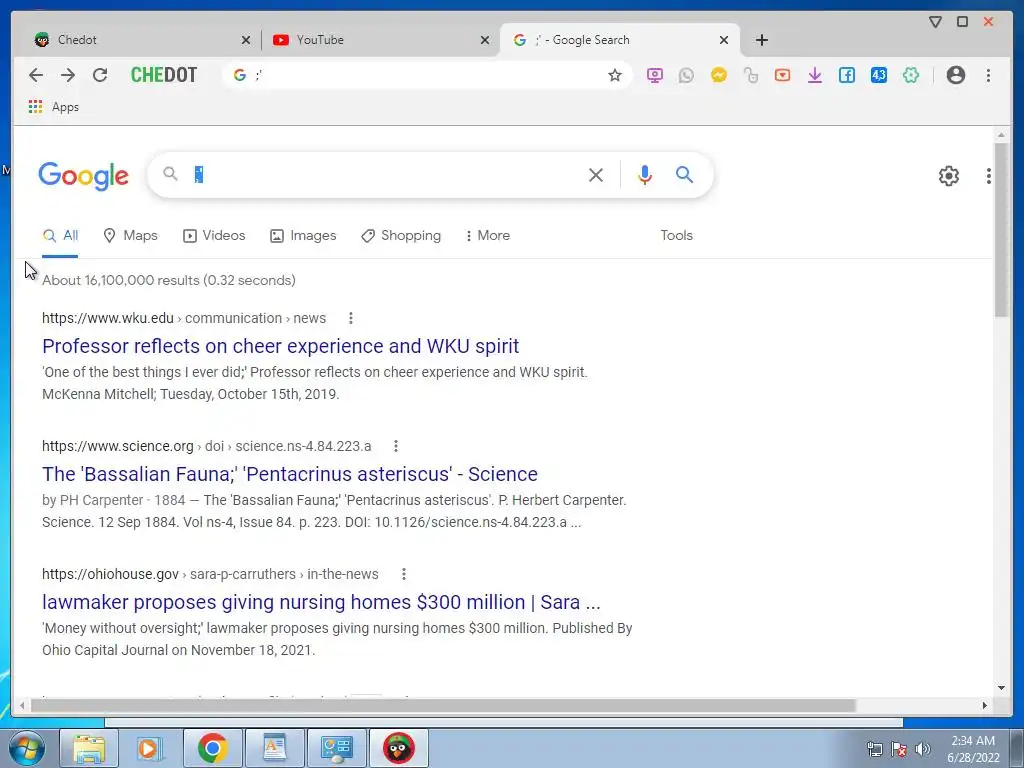The image size is (1024, 768).
Task: Bookmark this page with the star icon
Action: [615, 75]
